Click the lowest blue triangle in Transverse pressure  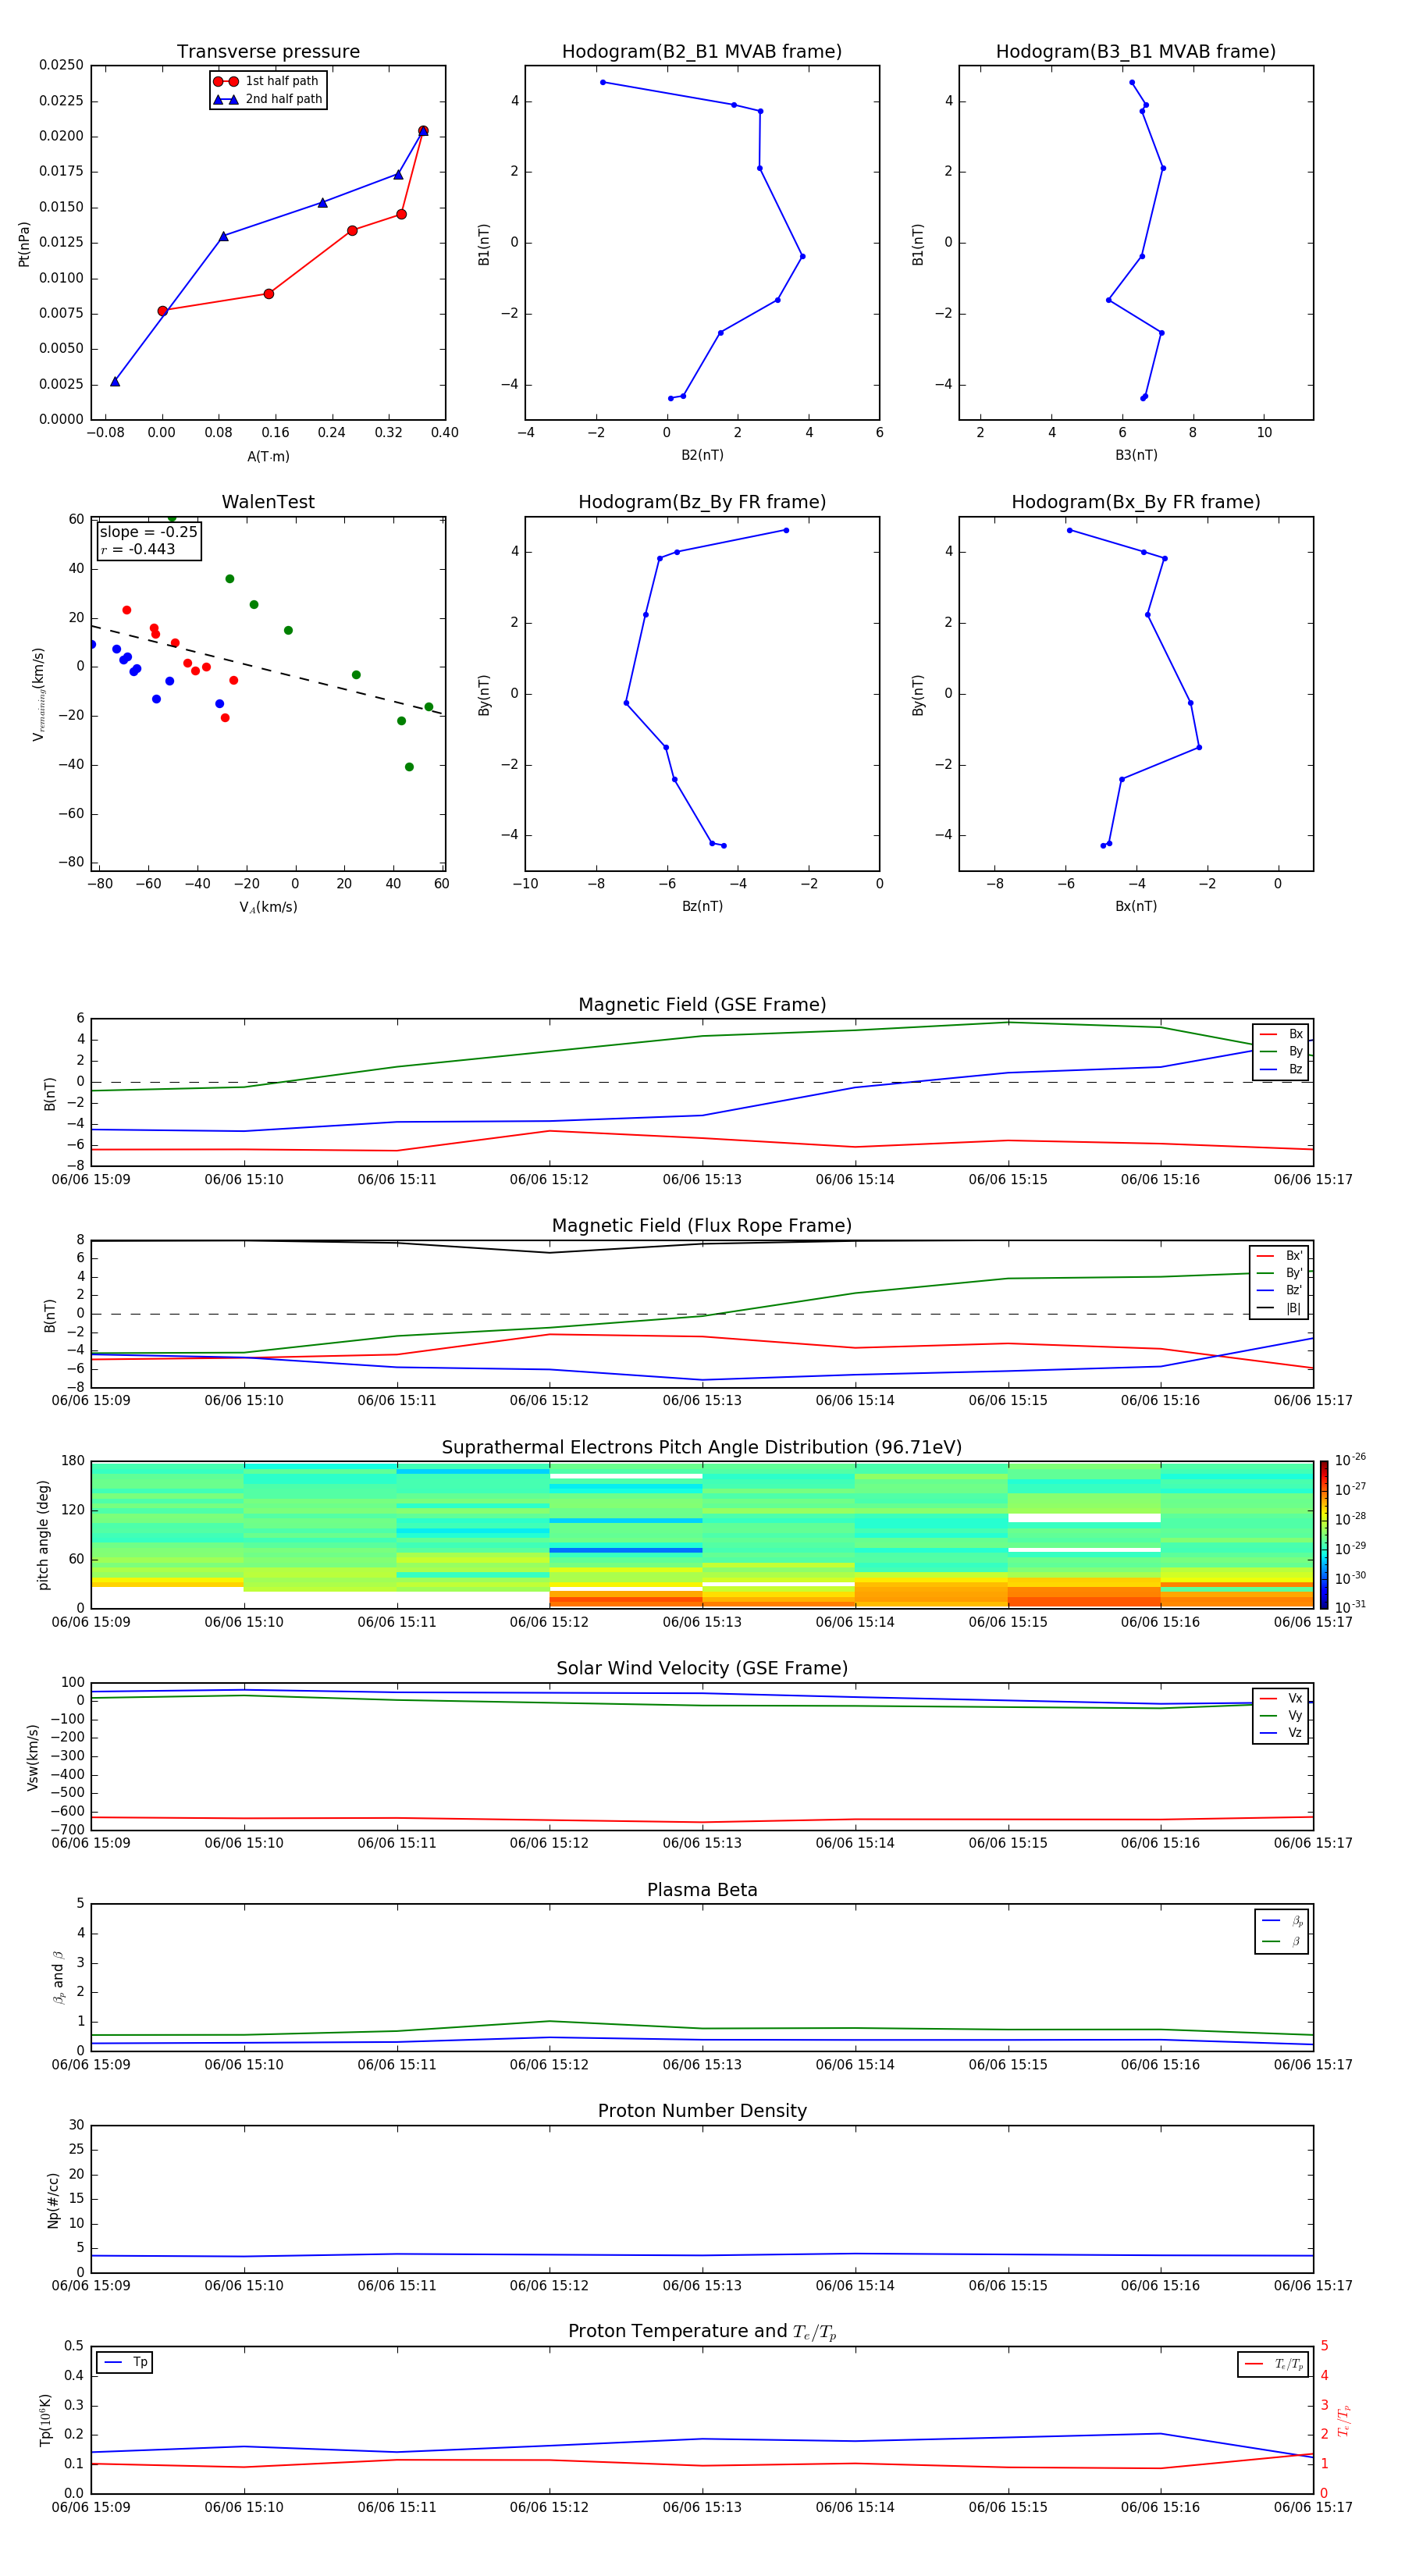115,381
